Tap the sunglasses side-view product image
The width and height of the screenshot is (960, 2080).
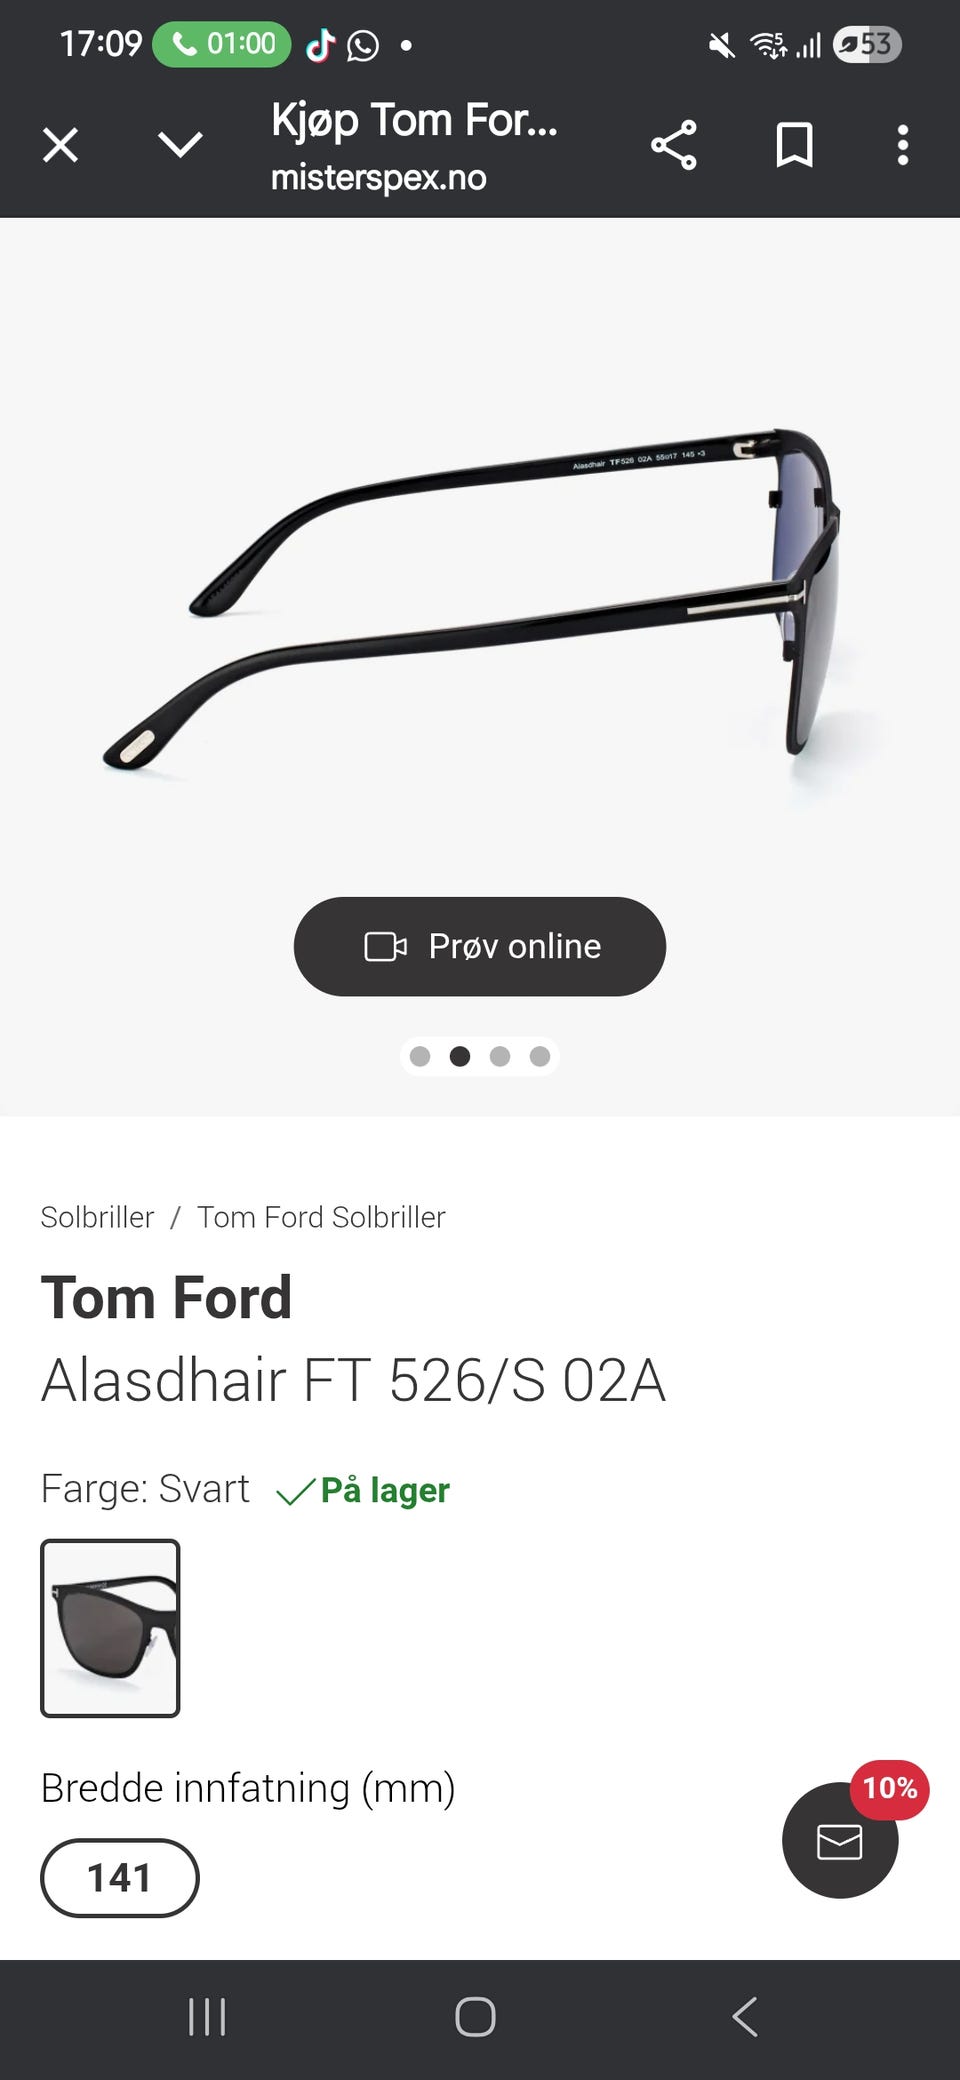click(x=480, y=600)
